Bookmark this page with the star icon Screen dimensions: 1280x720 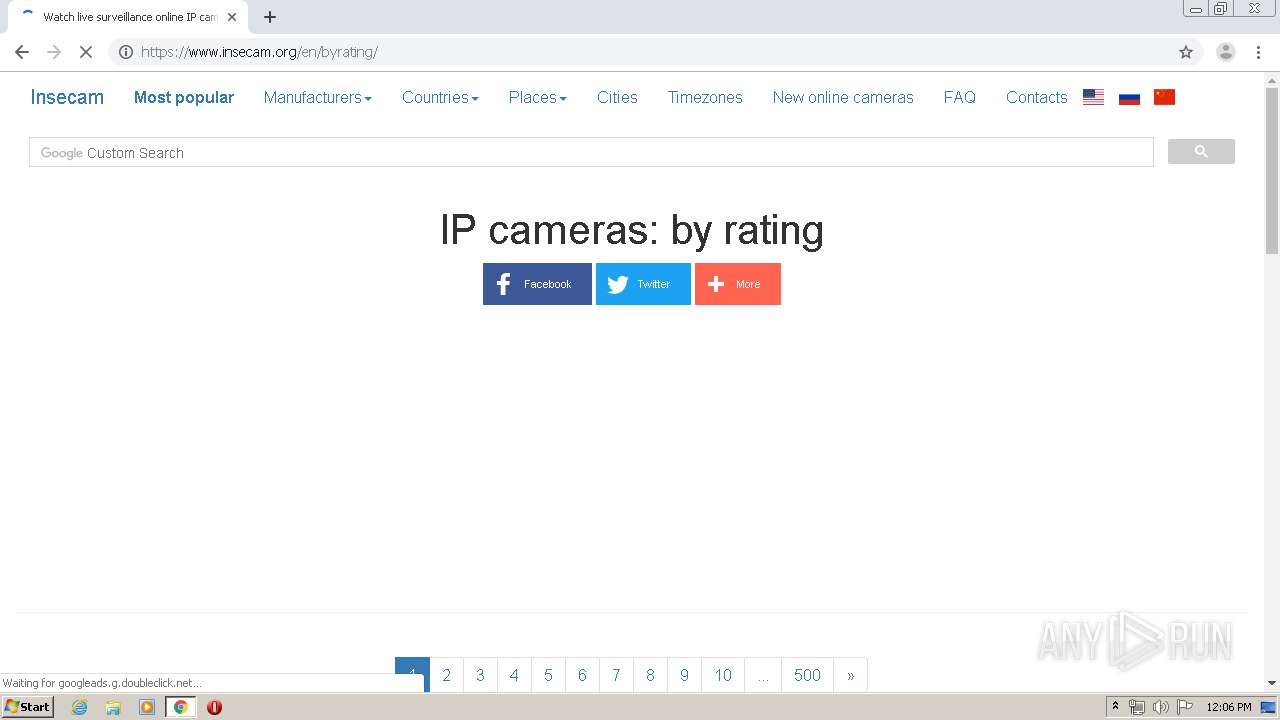1186,52
